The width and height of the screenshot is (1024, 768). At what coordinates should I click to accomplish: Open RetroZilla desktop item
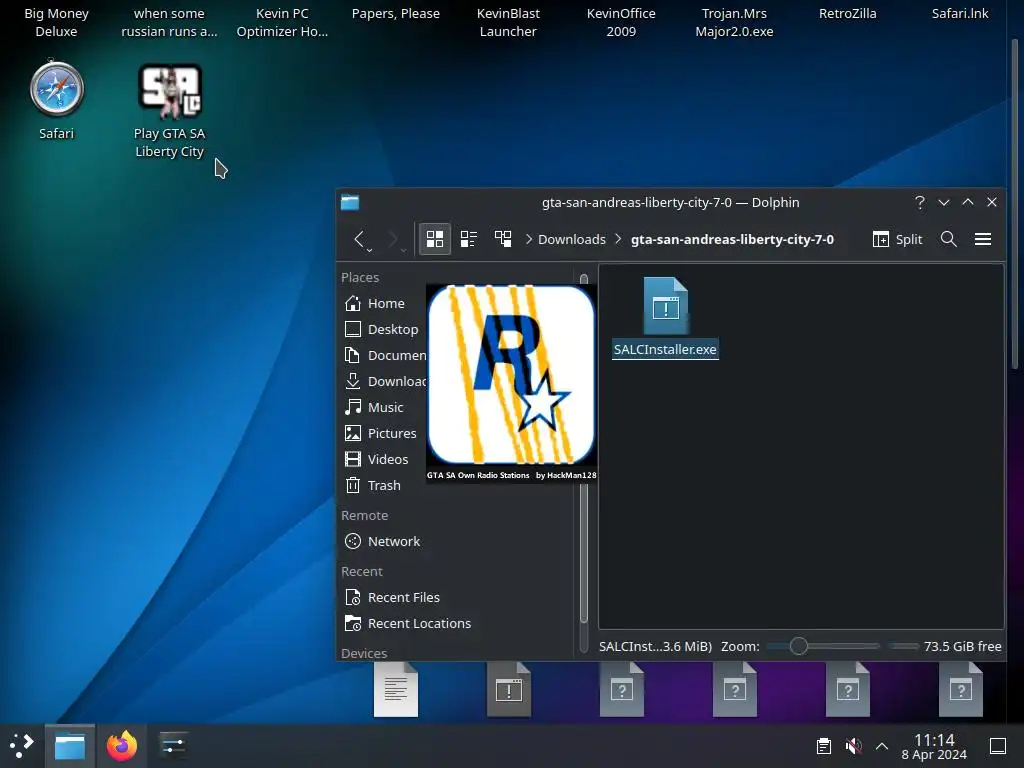(848, 13)
